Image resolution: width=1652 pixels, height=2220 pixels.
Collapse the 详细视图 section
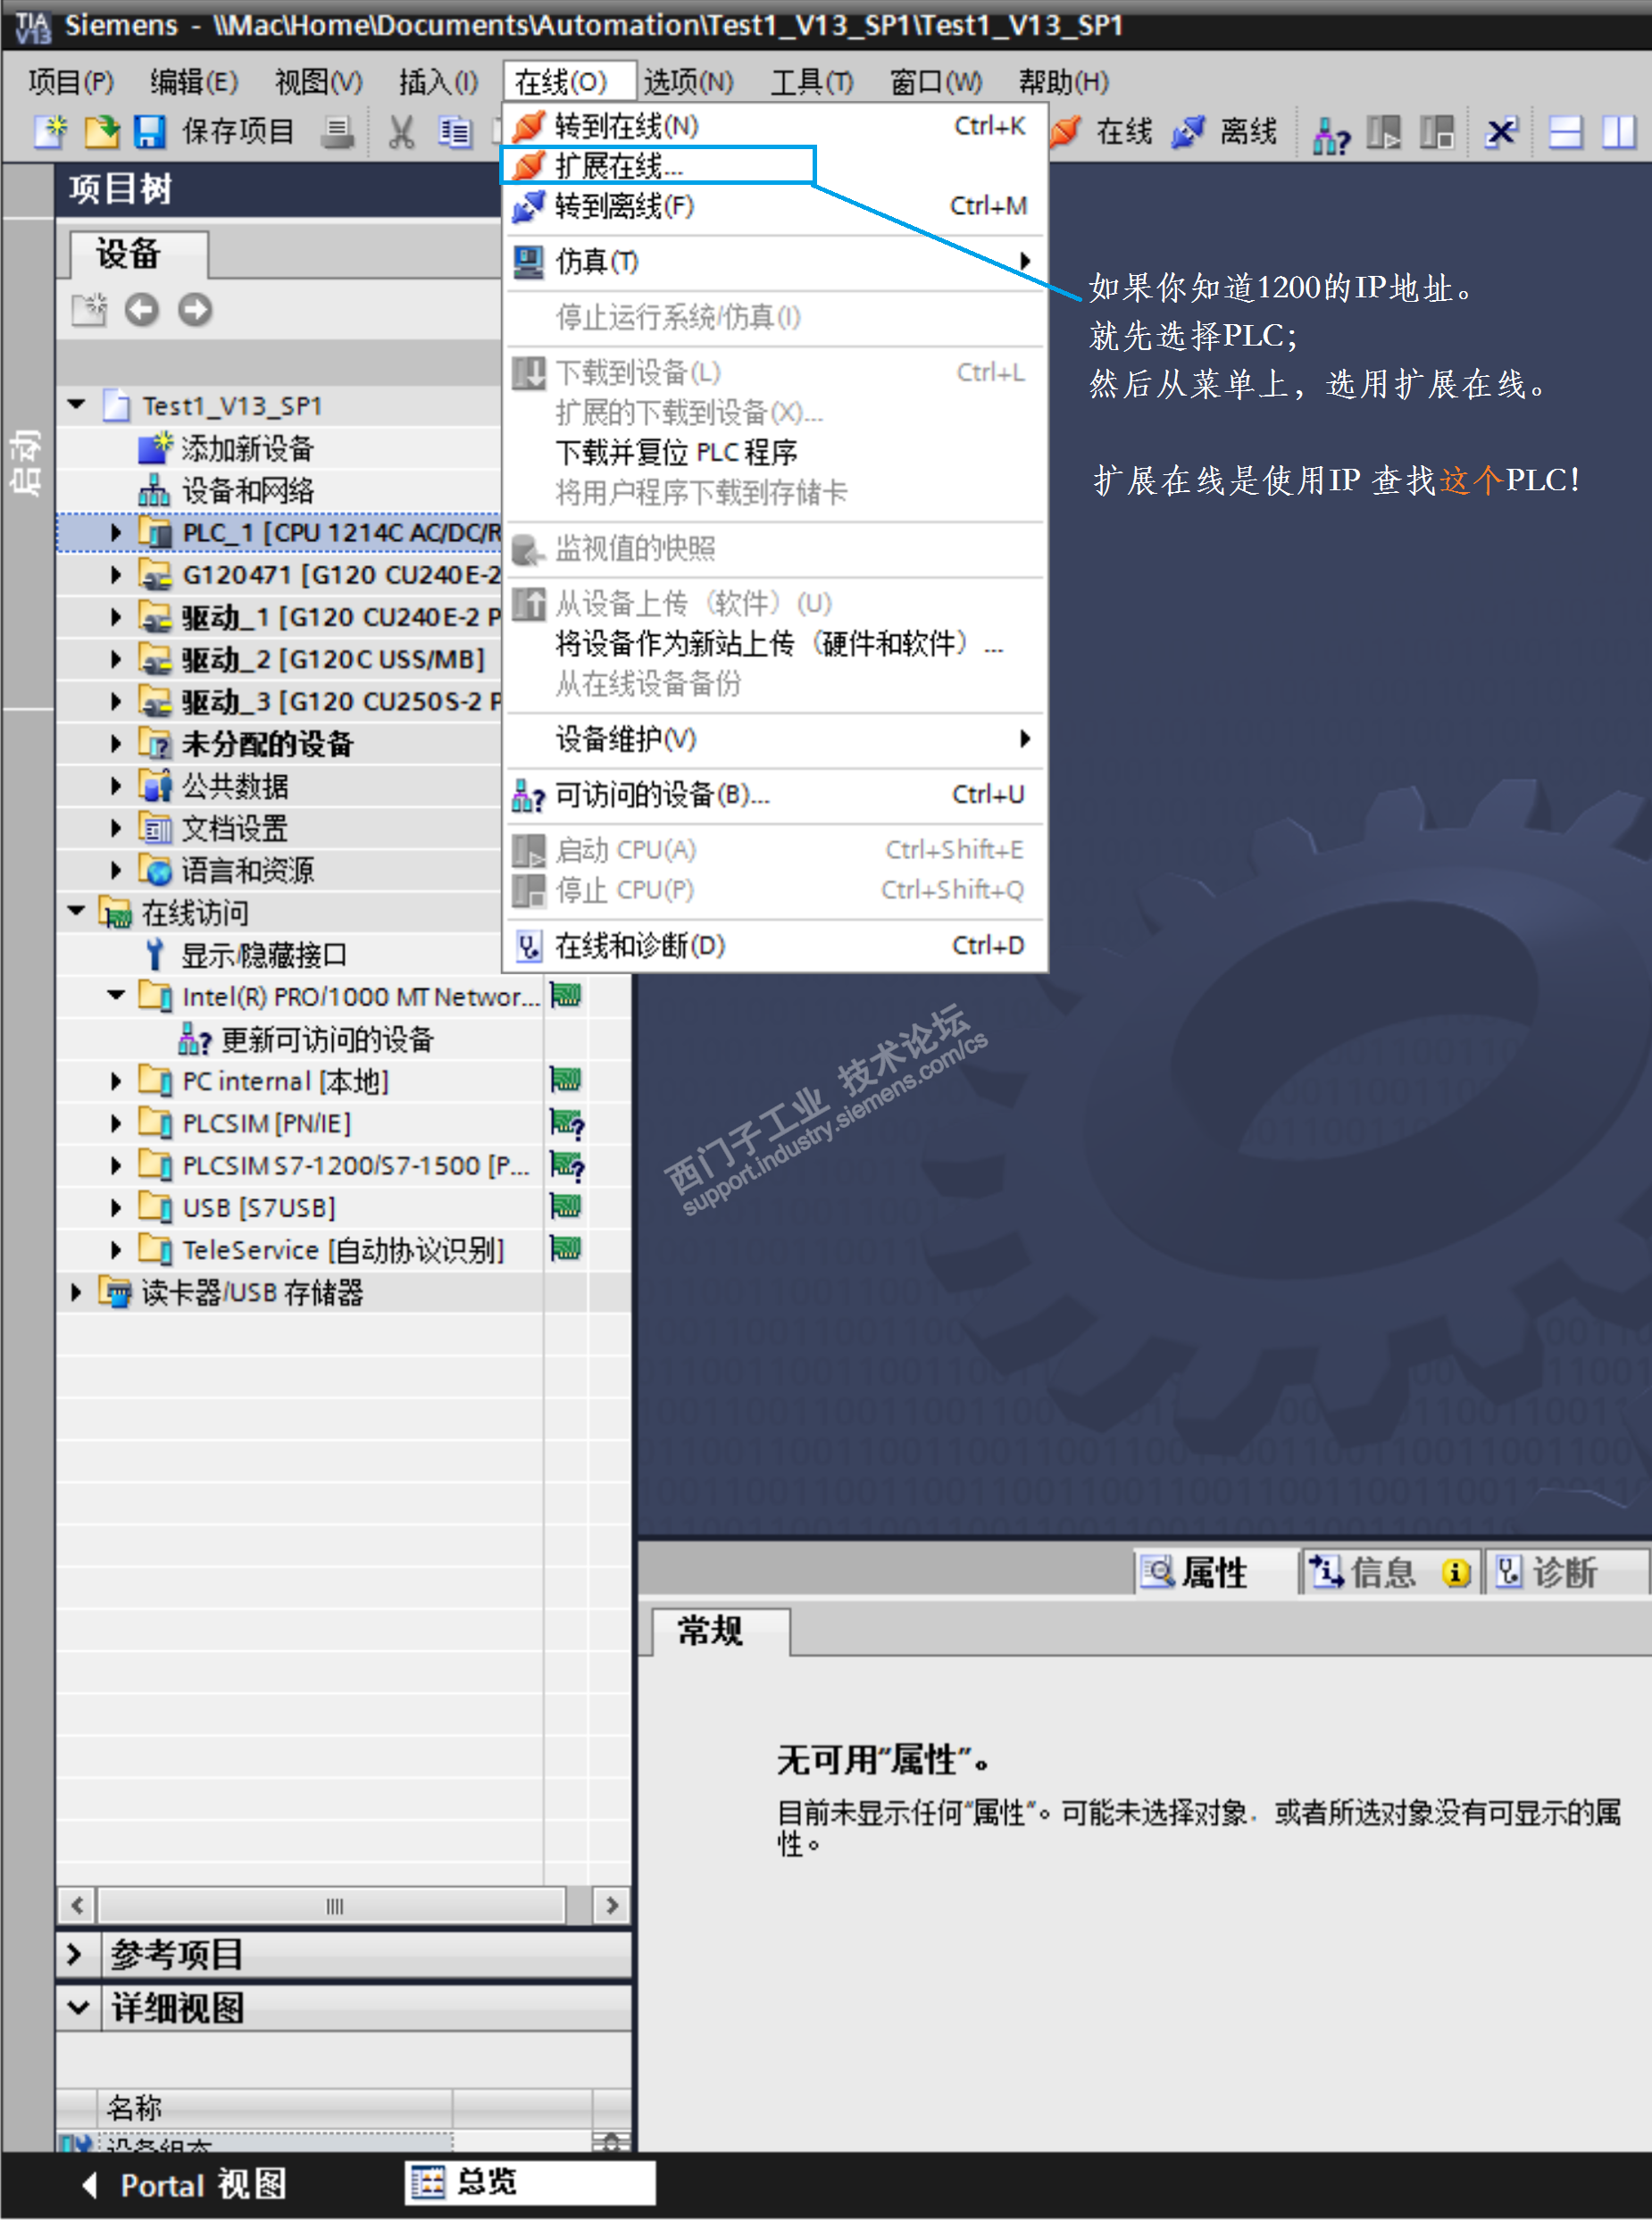(78, 2008)
